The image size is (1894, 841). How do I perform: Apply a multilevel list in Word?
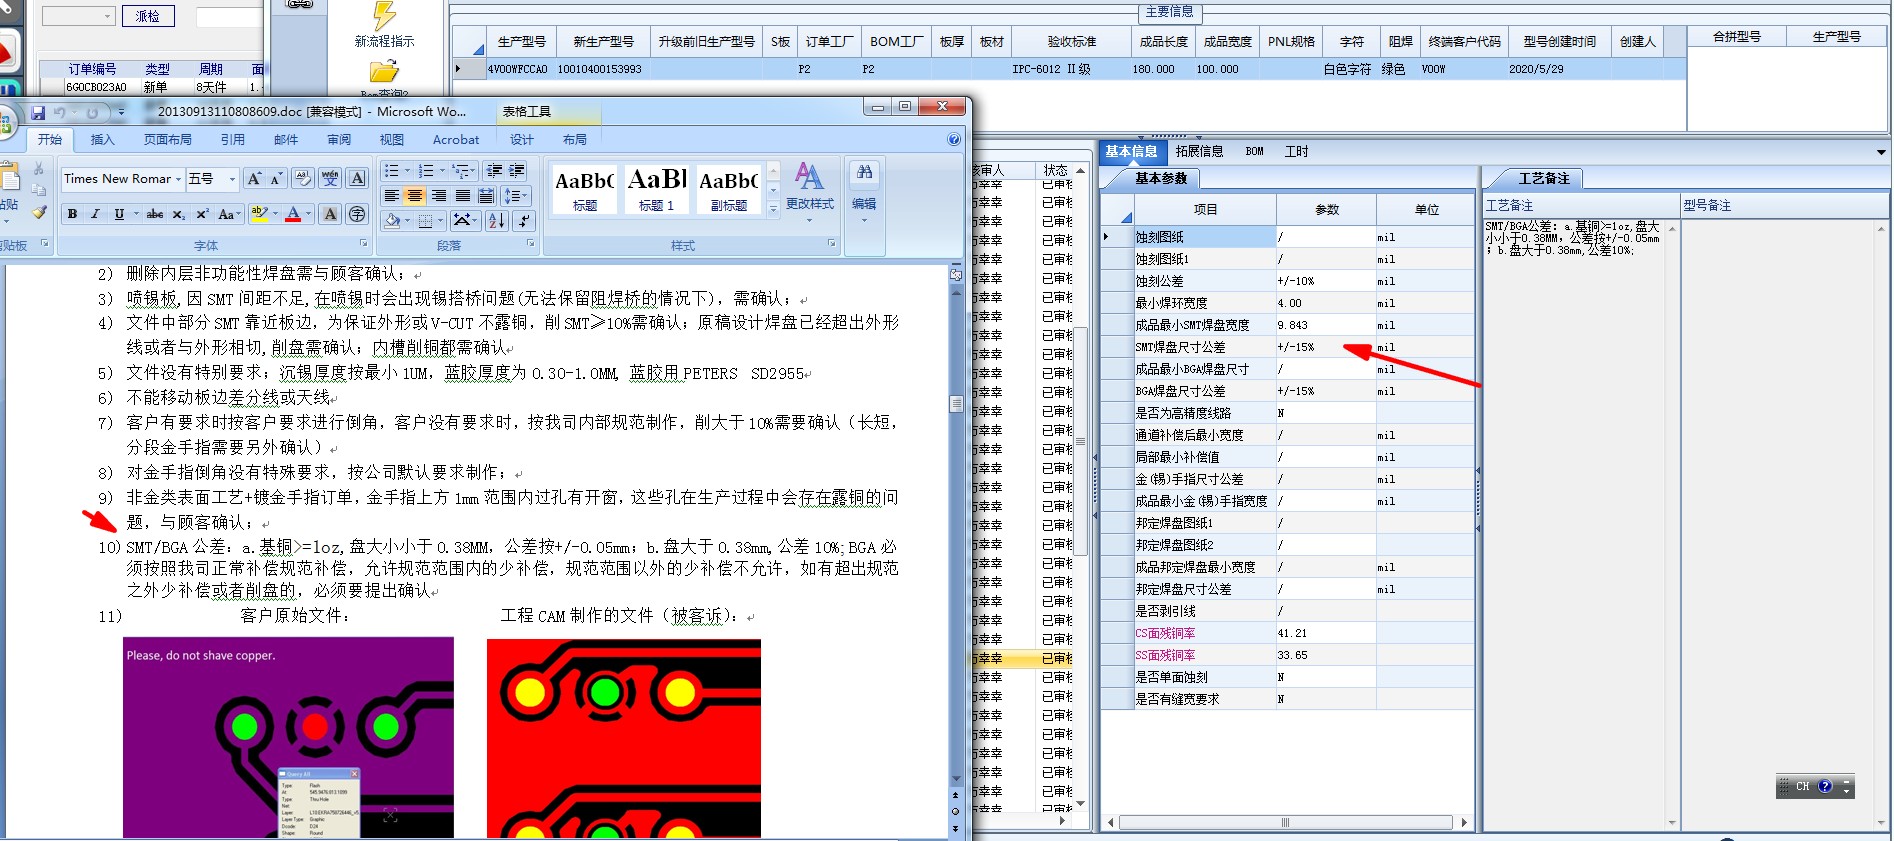coord(460,171)
